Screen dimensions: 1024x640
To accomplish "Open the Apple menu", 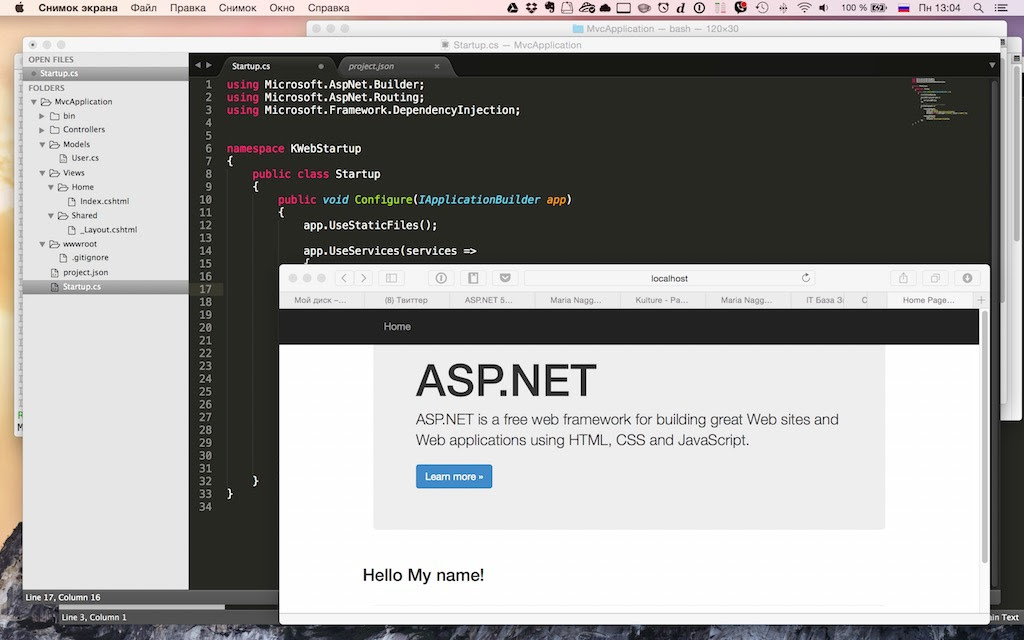I will tap(19, 8).
